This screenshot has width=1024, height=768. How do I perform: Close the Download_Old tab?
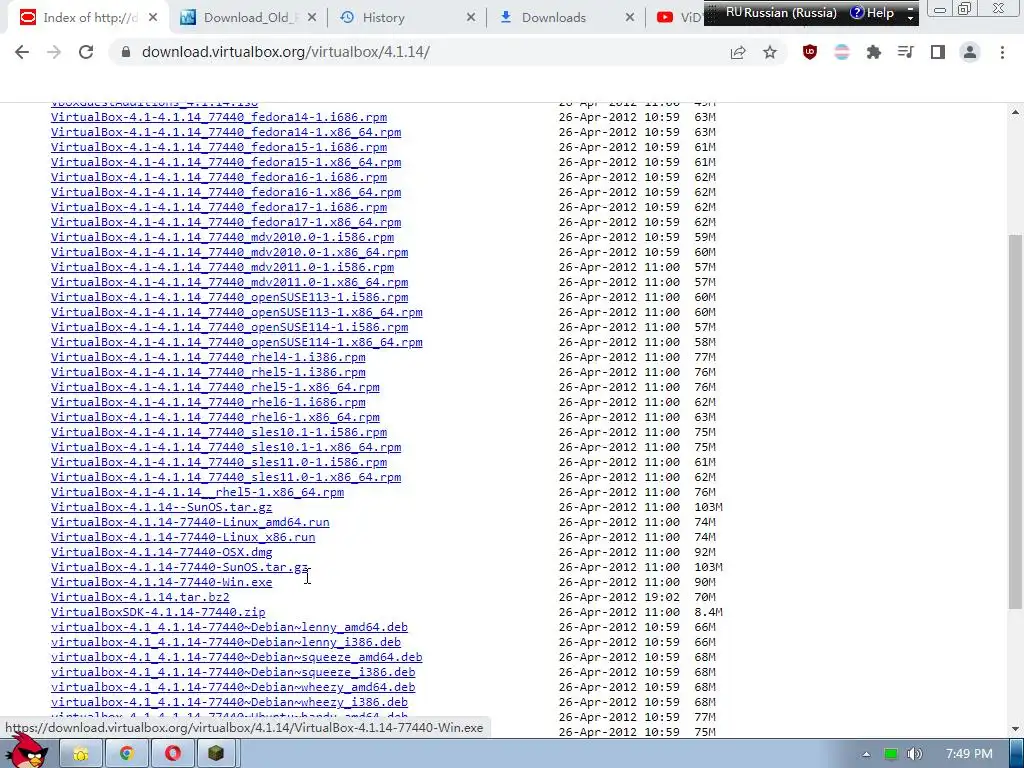point(312,18)
